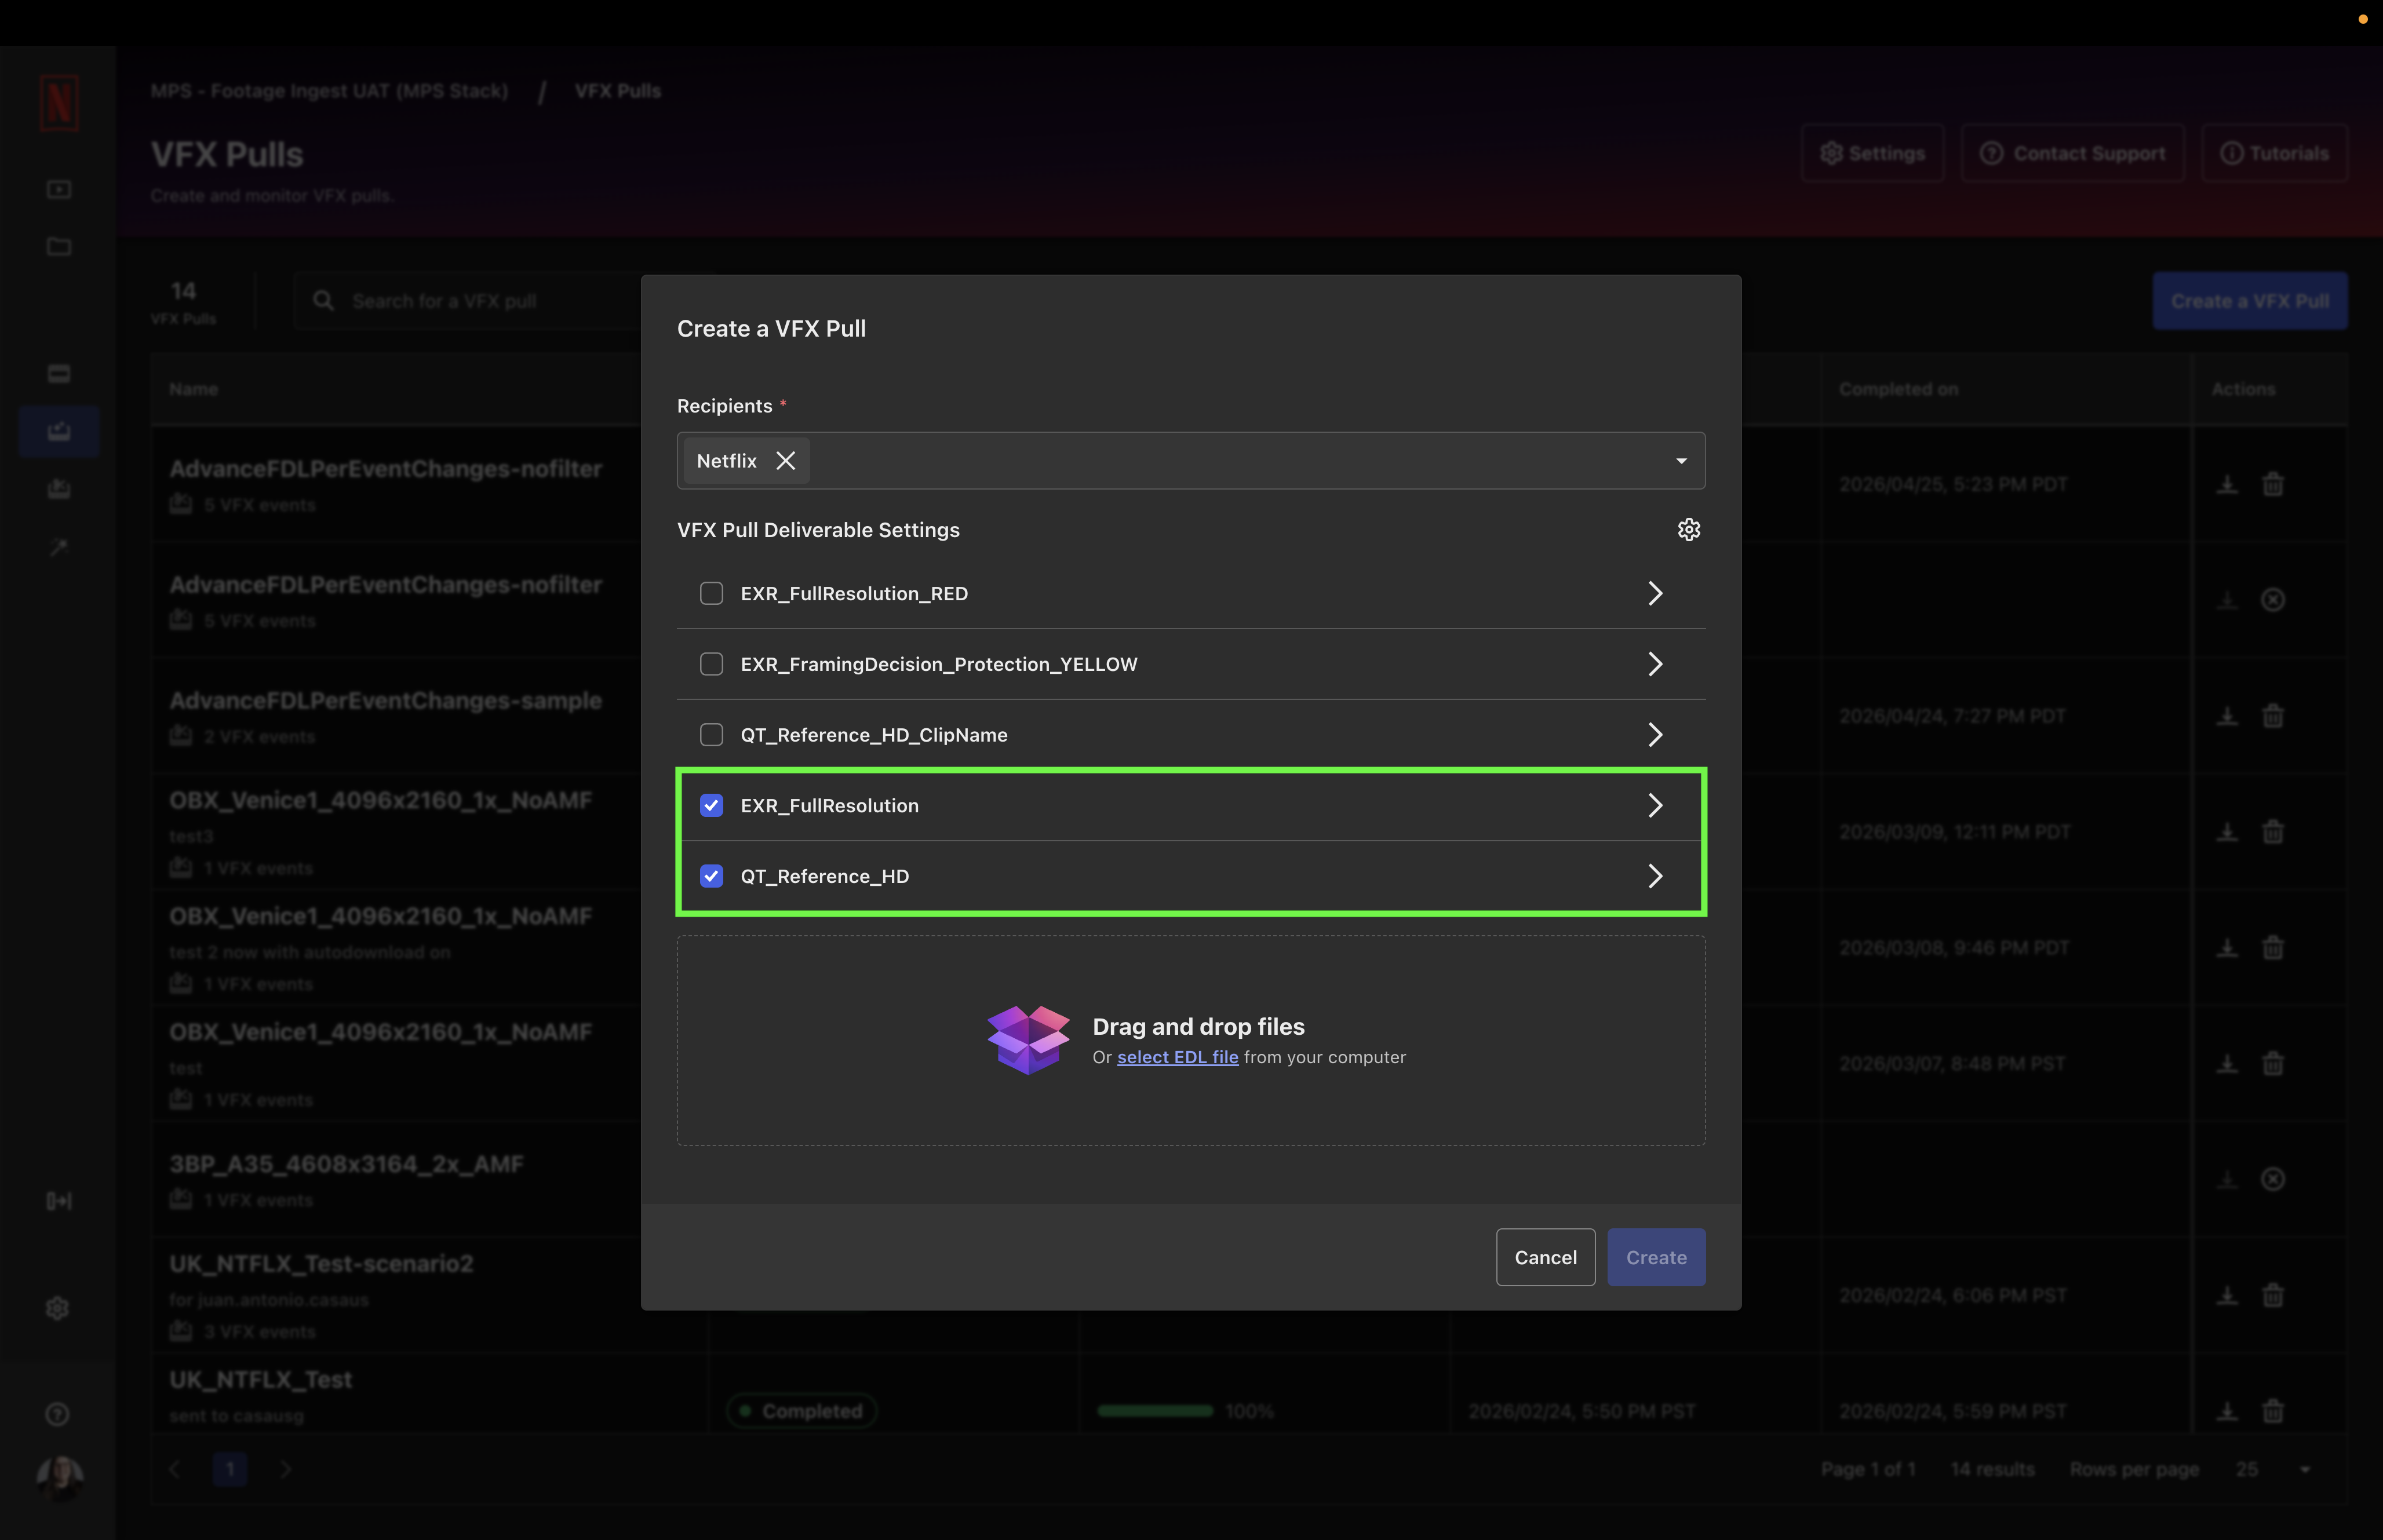The image size is (2383, 1540).
Task: Click Contact Support button
Action: [2072, 153]
